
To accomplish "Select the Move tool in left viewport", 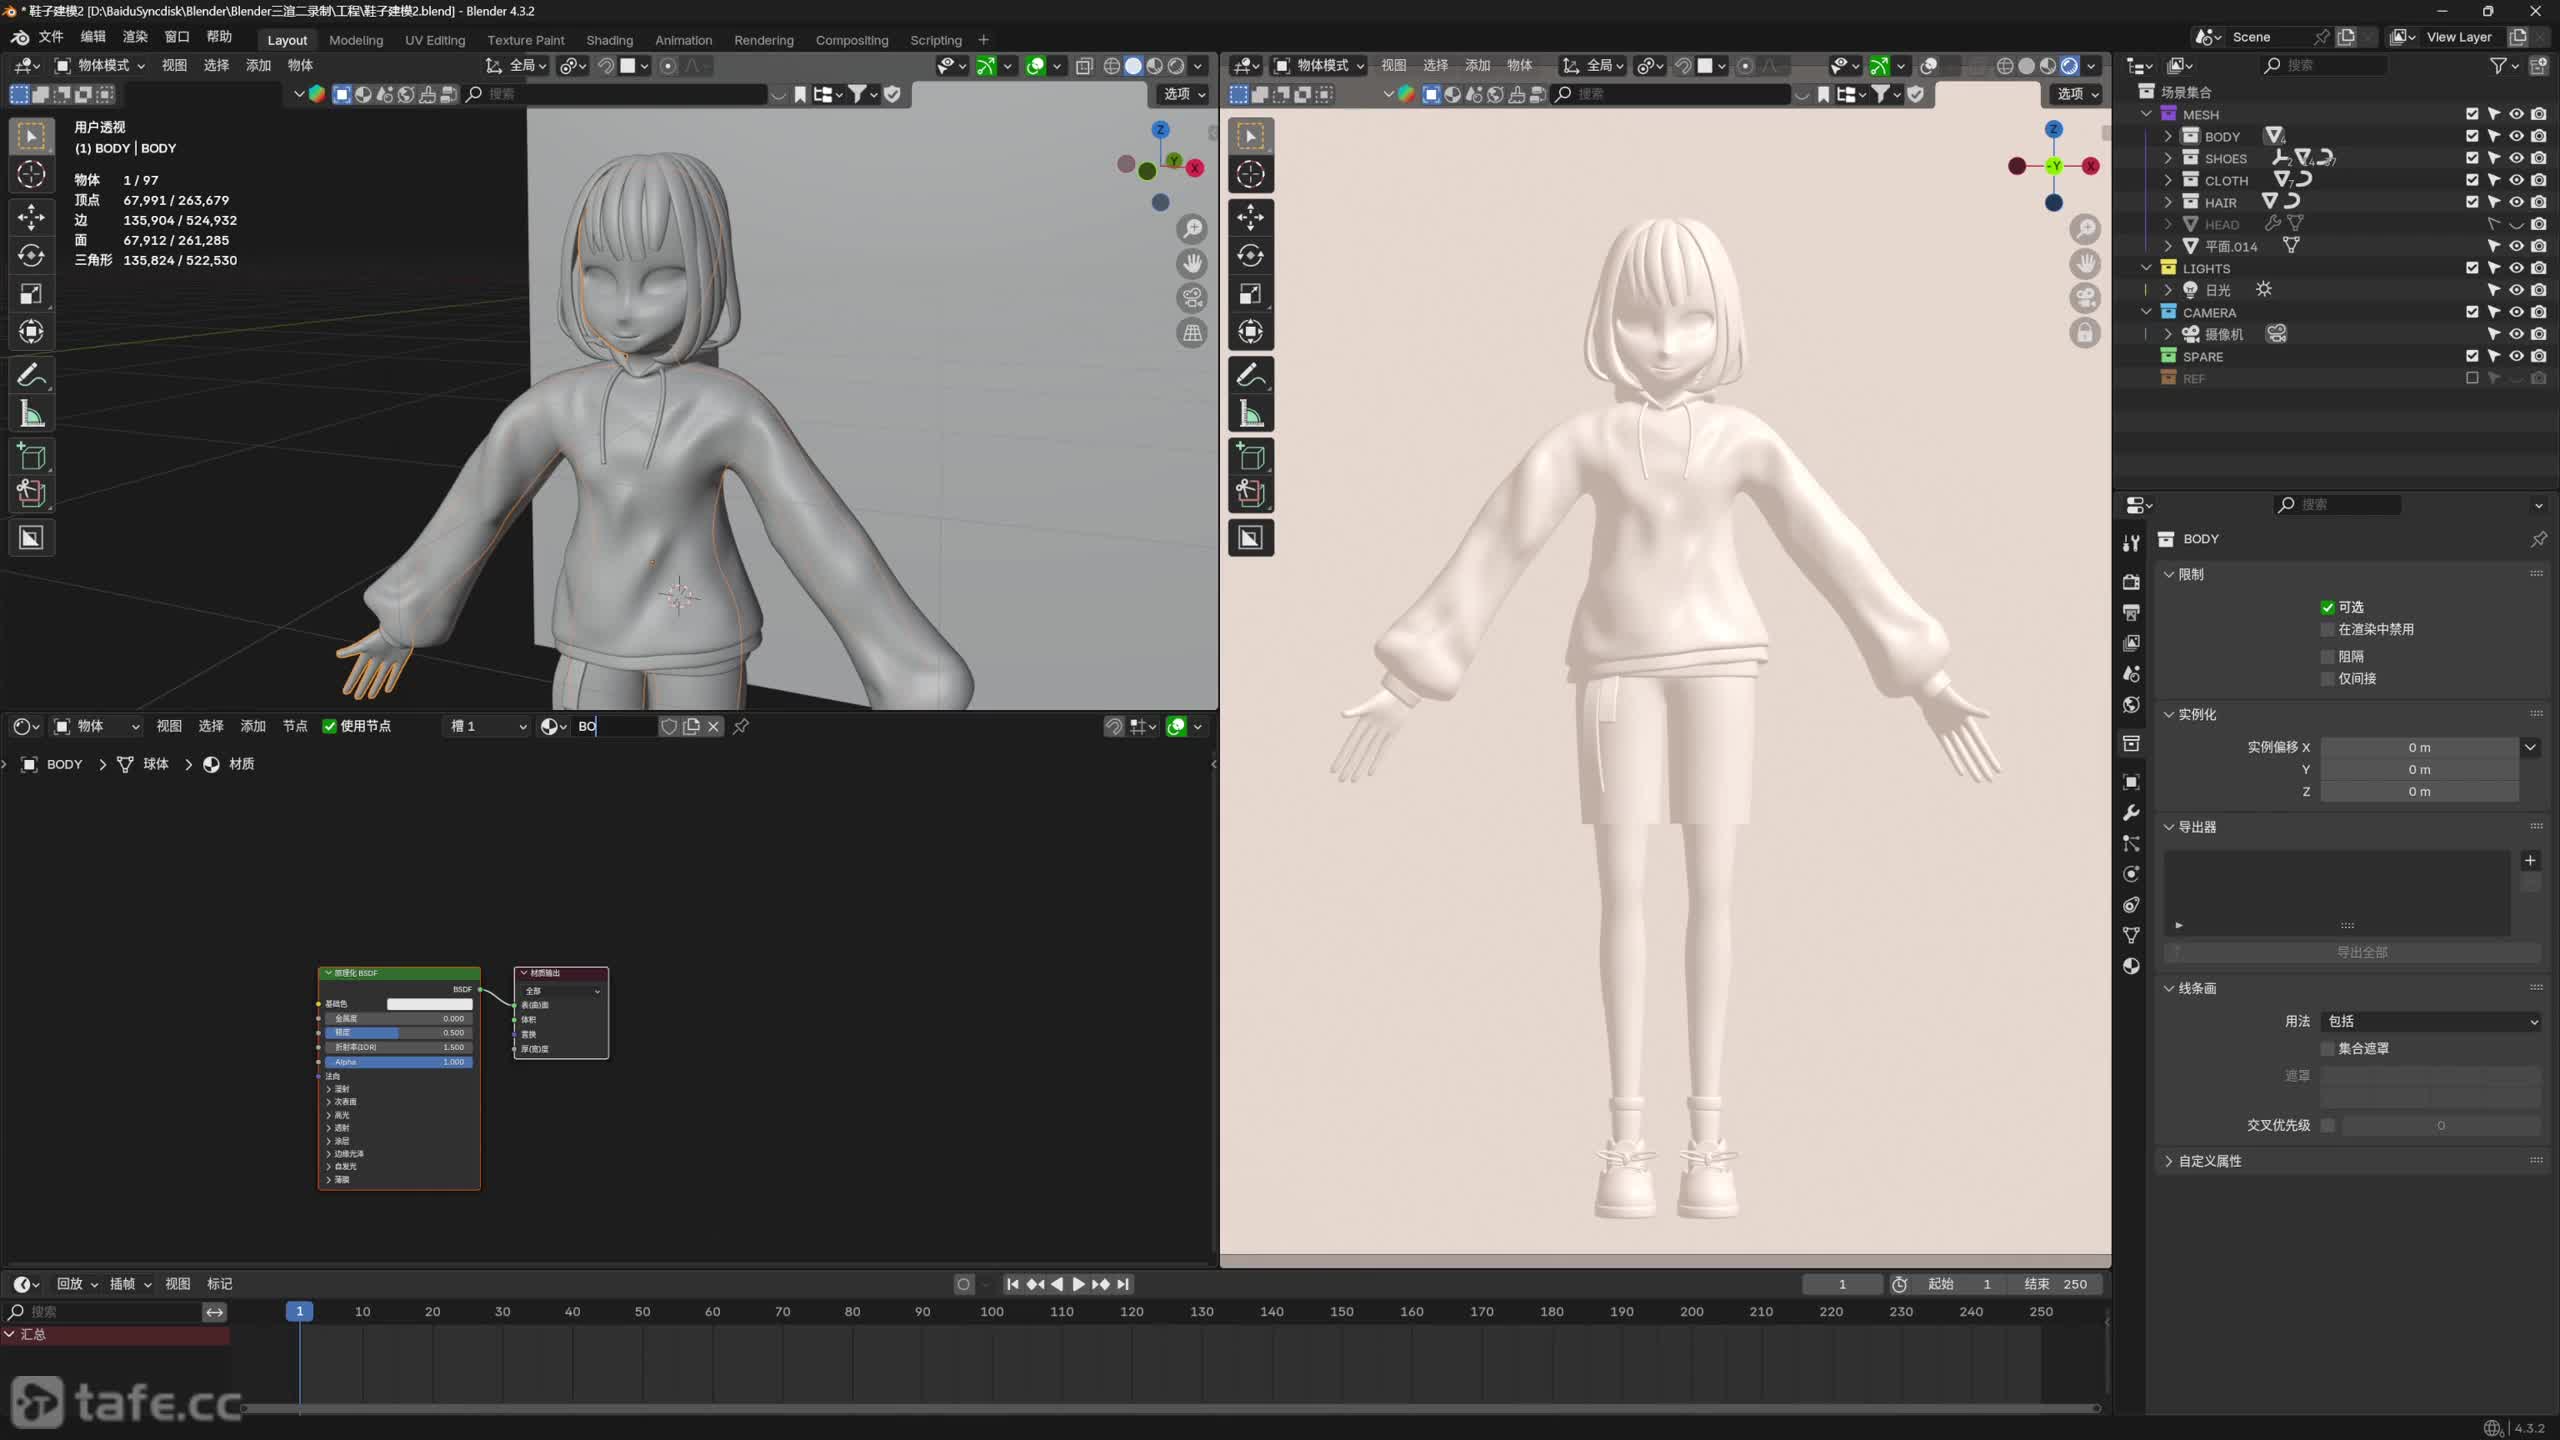I will [31, 217].
